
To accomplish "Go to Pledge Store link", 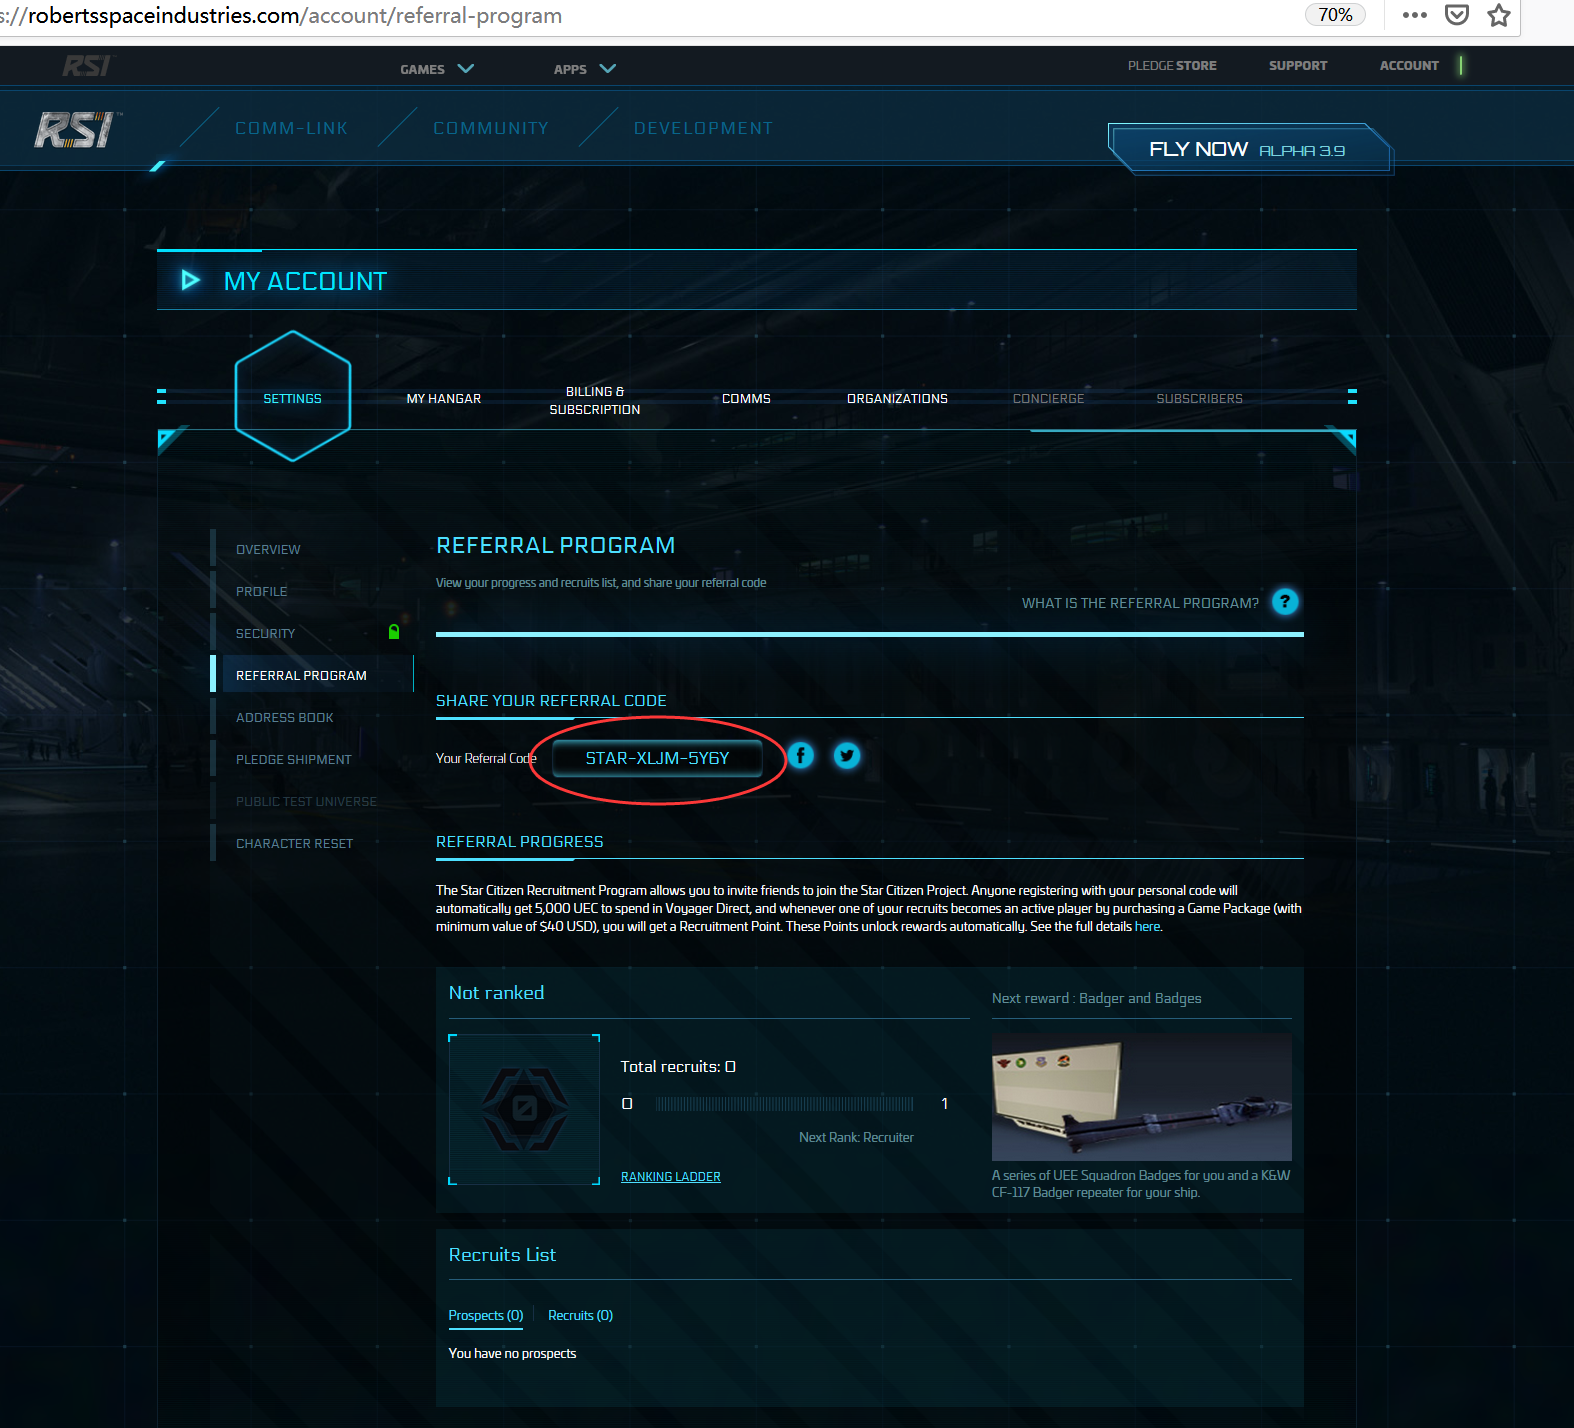I will pos(1172,66).
